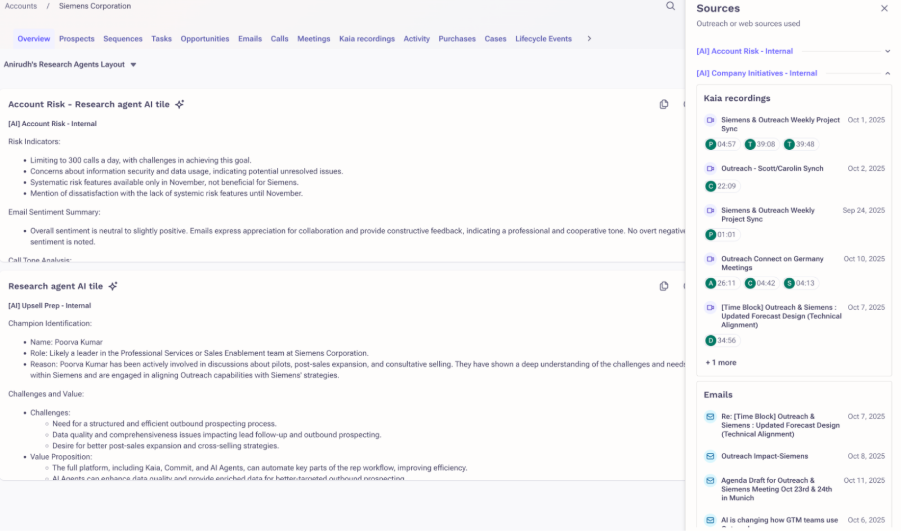This screenshot has height=531, width=901.
Task: Jump to 22:09 timestamp in Scott/Carolin Synch
Action: (x=721, y=186)
